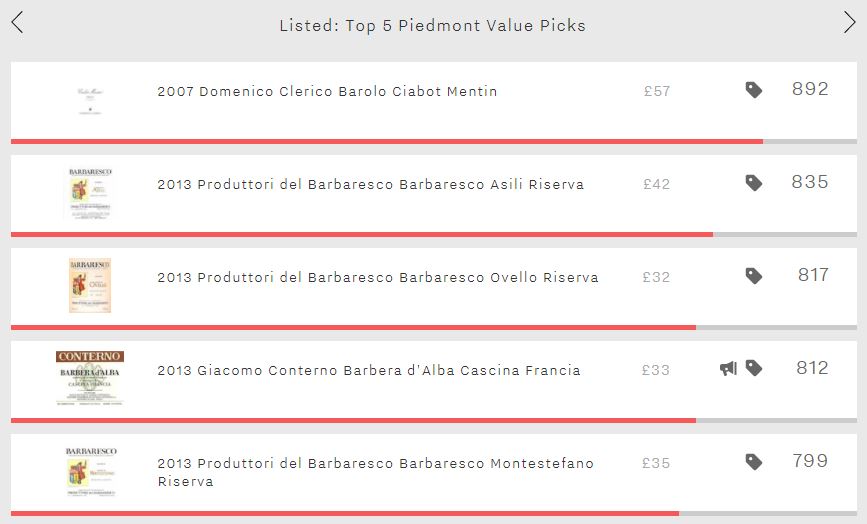Screen dimensions: 867x524
Task: Click price tag icon for Domenico Clerico Barolo
Action: tap(754, 90)
